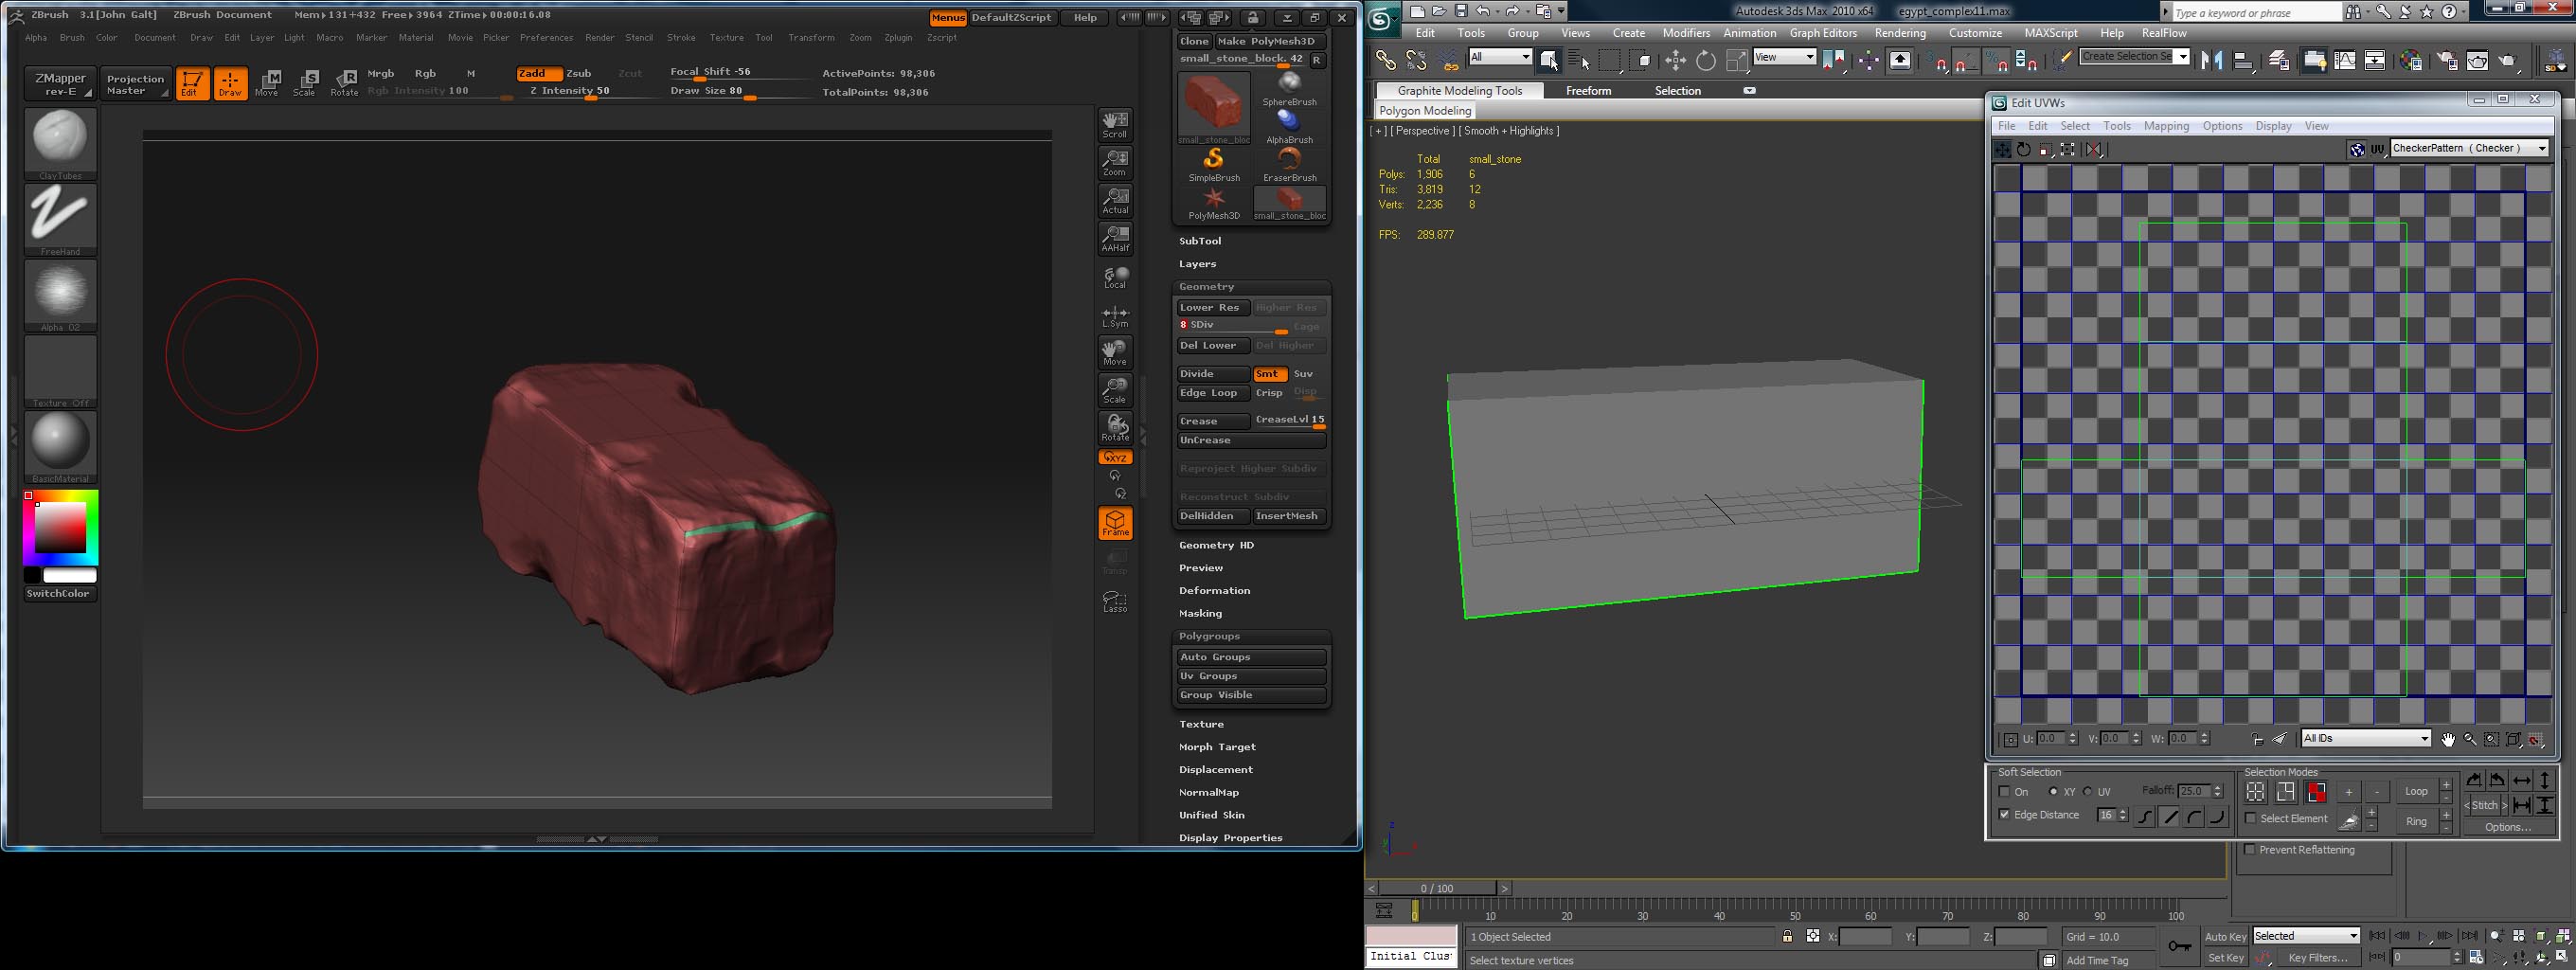Click the L.Sym symmetry icon
2576x970 pixels.
click(x=1115, y=317)
